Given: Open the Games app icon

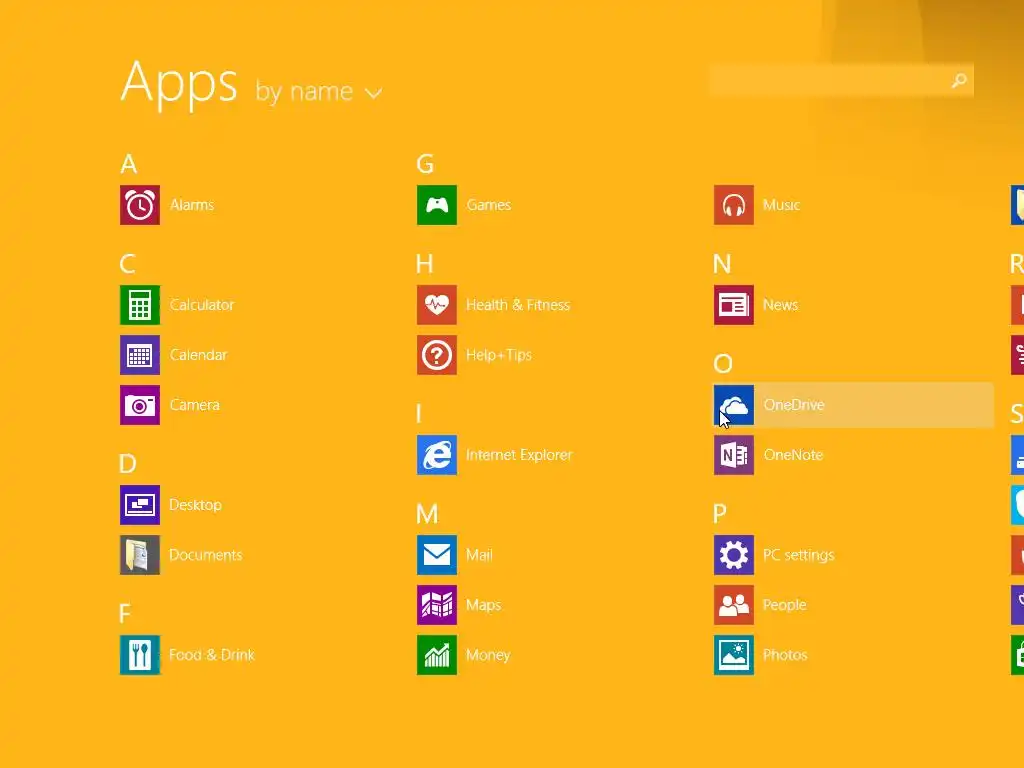Looking at the screenshot, I should pos(437,205).
